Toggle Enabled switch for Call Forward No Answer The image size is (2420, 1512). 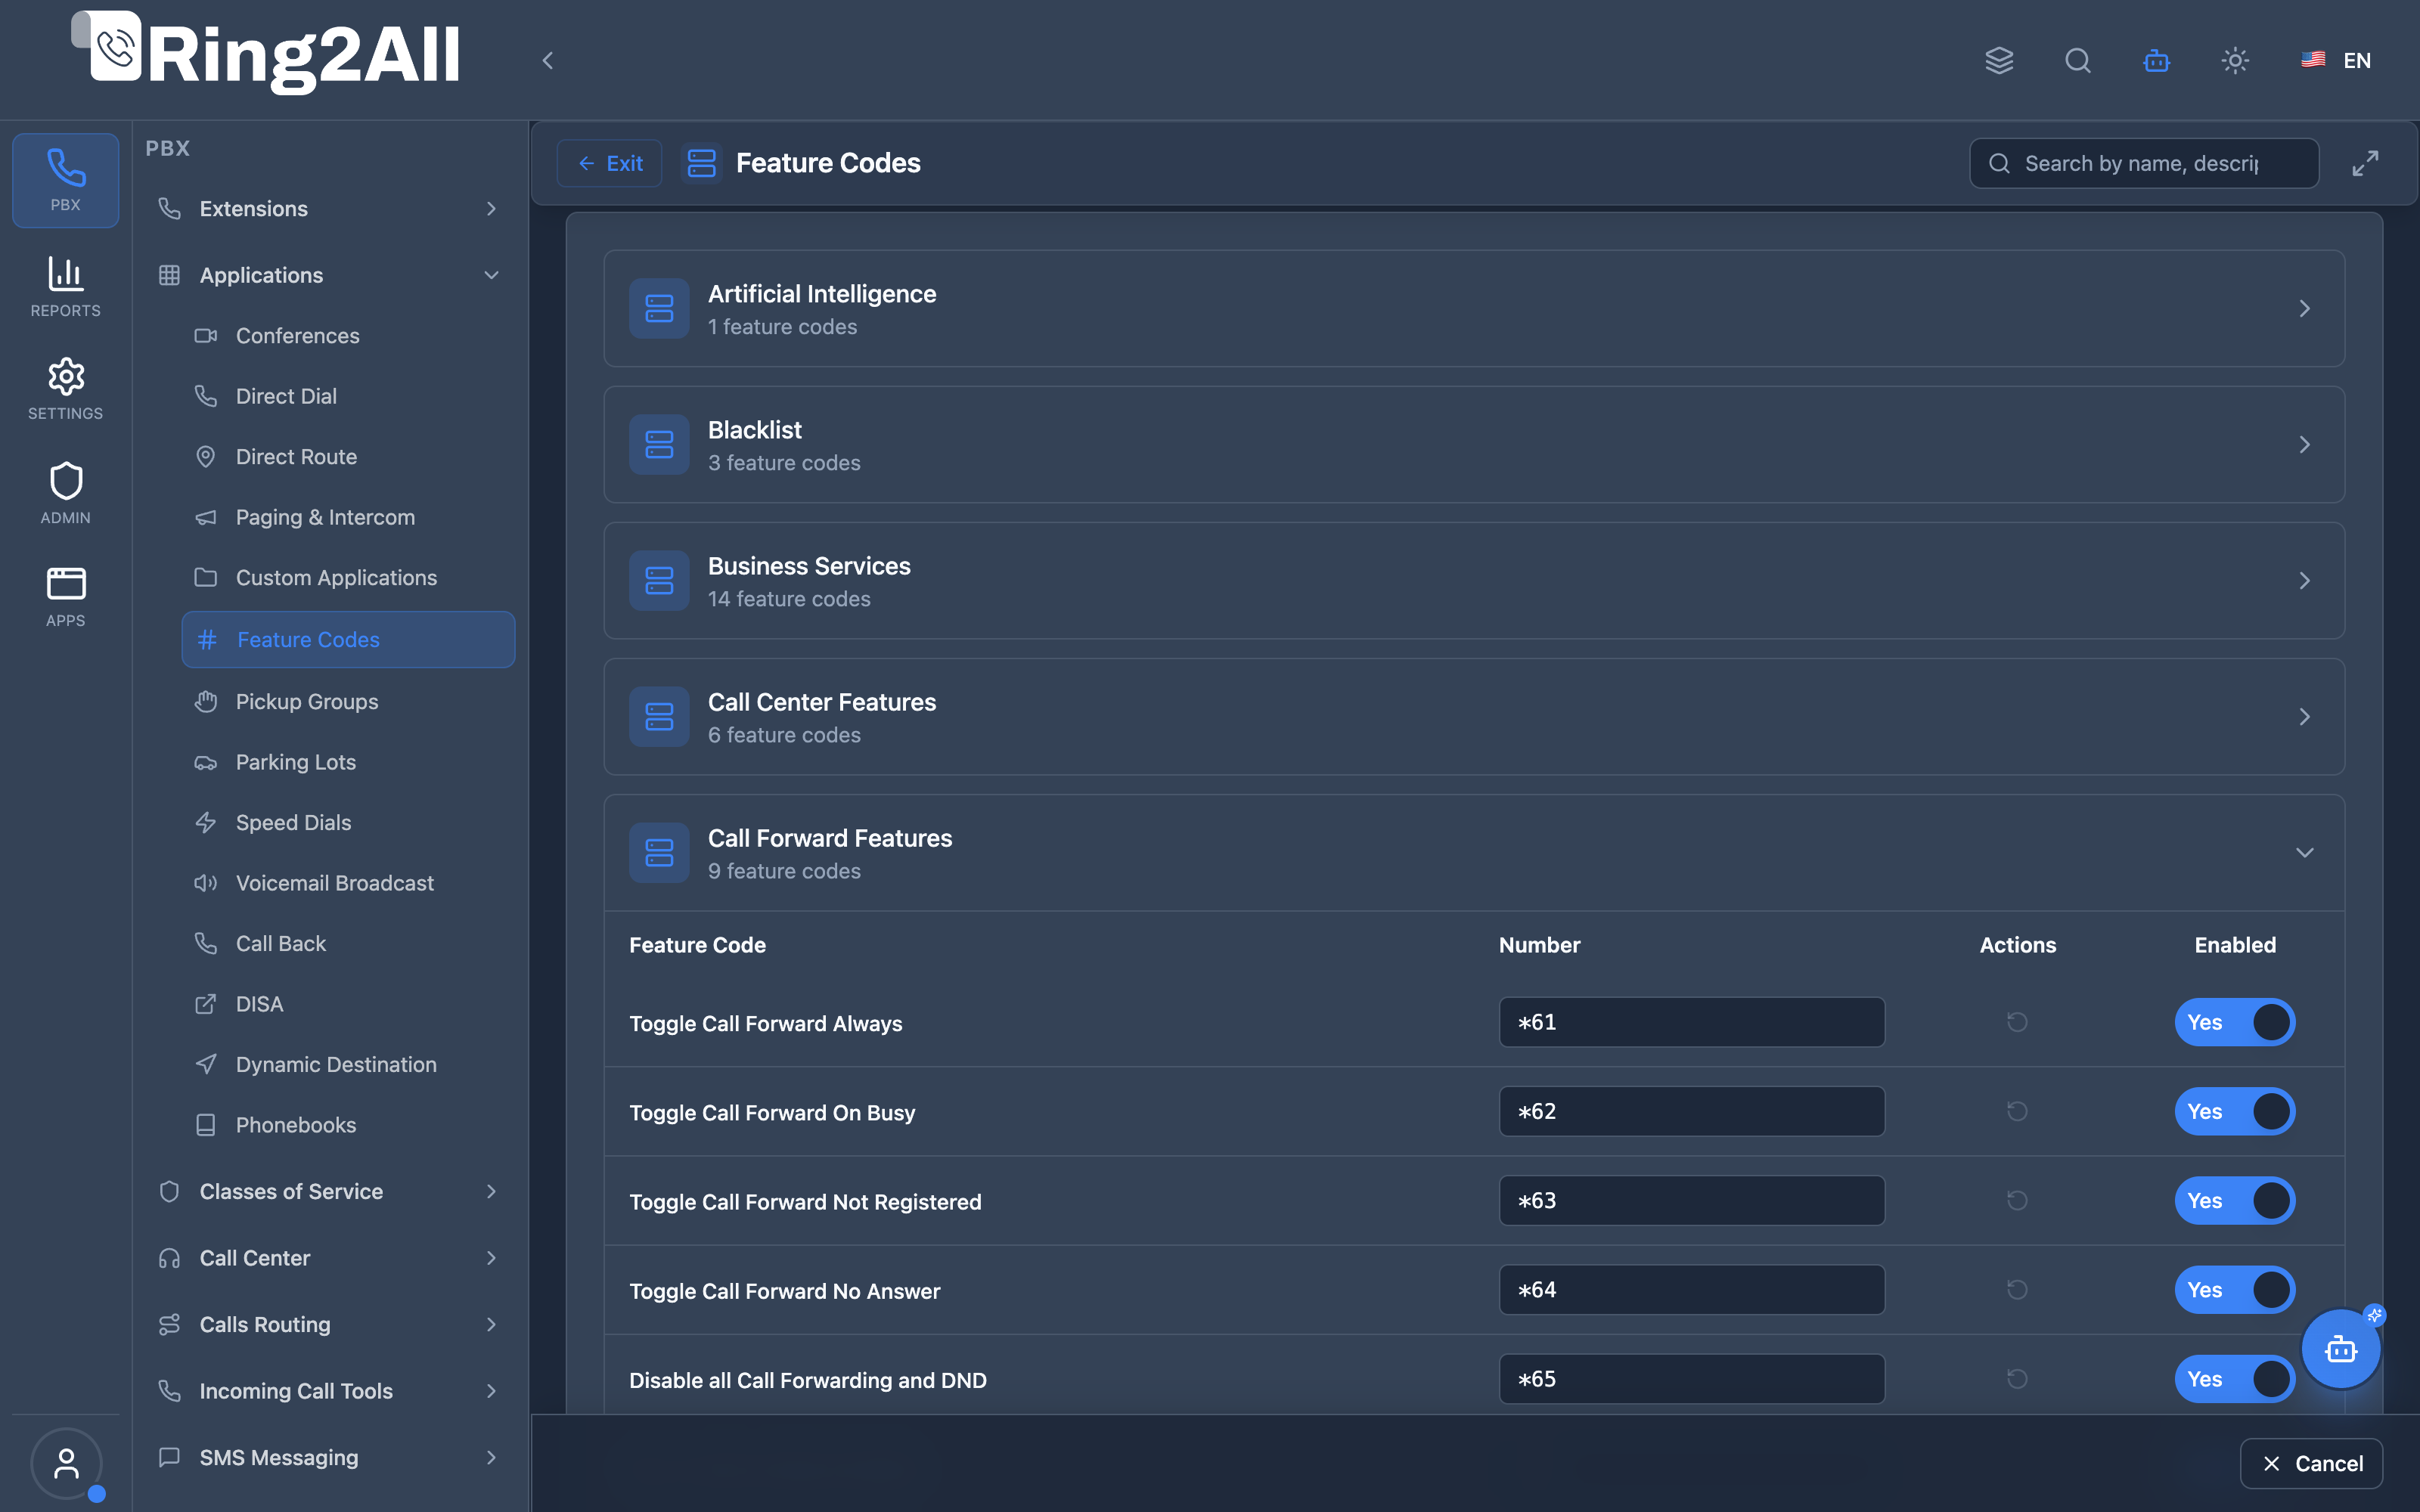pos(2235,1290)
